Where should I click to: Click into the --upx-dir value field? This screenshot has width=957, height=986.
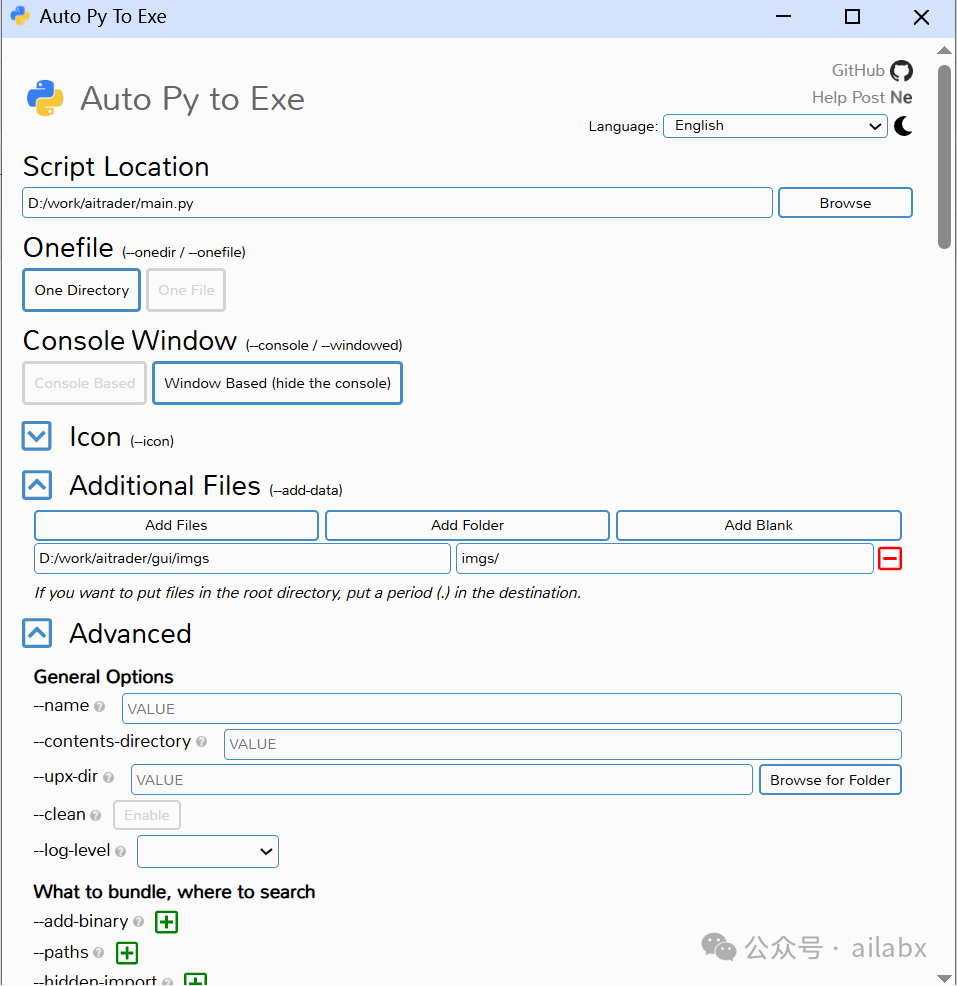click(x=441, y=780)
